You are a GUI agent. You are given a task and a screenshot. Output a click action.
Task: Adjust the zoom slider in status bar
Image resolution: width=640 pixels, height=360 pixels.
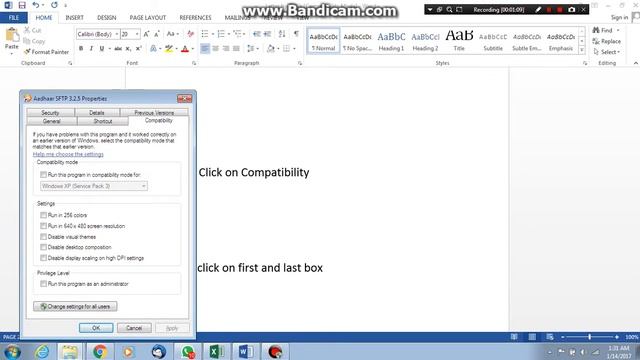point(589,337)
